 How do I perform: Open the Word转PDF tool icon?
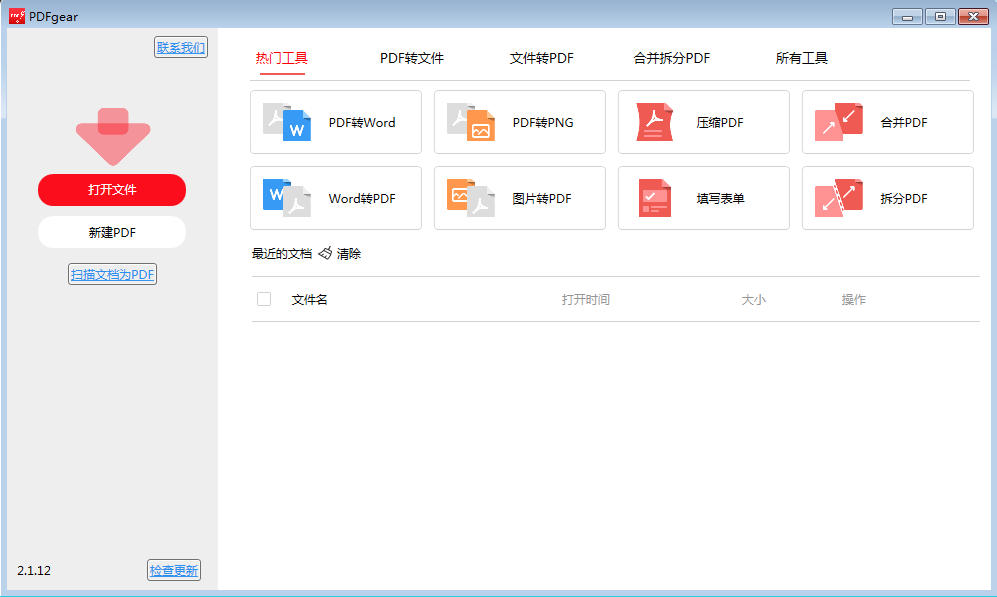tap(287, 198)
